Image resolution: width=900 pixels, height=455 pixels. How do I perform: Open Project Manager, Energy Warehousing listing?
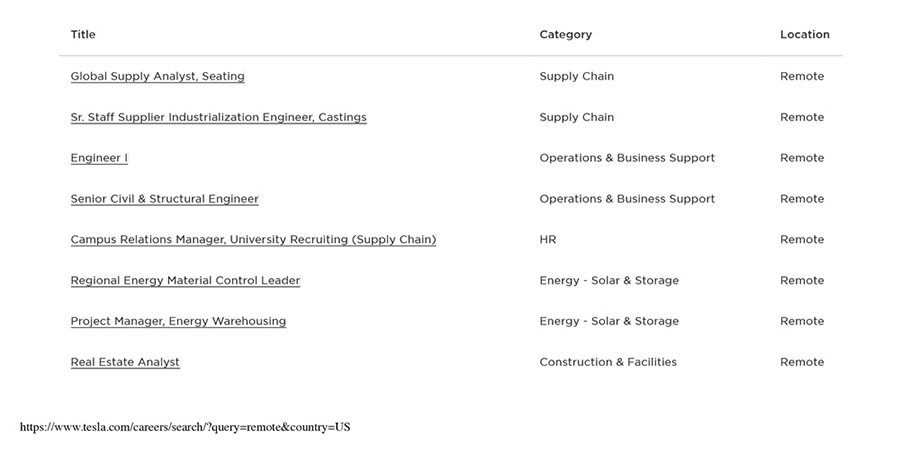(178, 321)
